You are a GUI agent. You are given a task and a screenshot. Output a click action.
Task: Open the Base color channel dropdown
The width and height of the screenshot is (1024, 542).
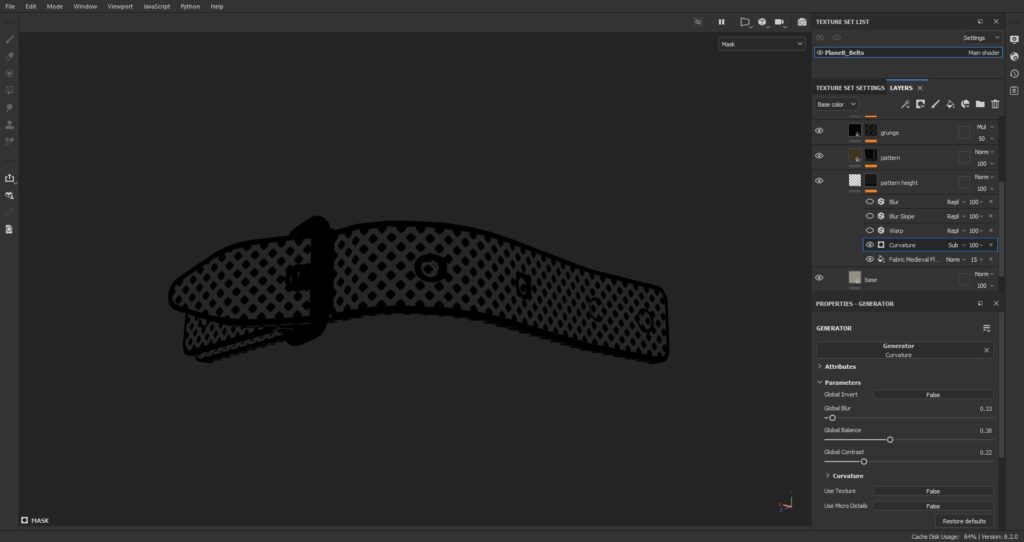click(837, 104)
